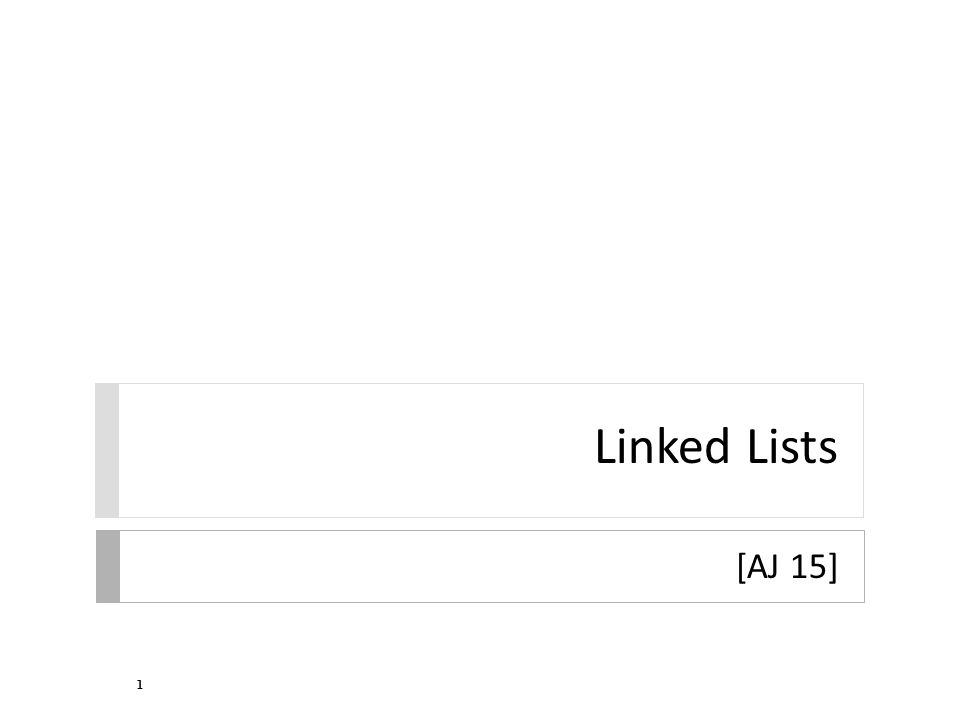
Task: Select the "[AJ 15]" subtitle text
Action: coord(787,567)
